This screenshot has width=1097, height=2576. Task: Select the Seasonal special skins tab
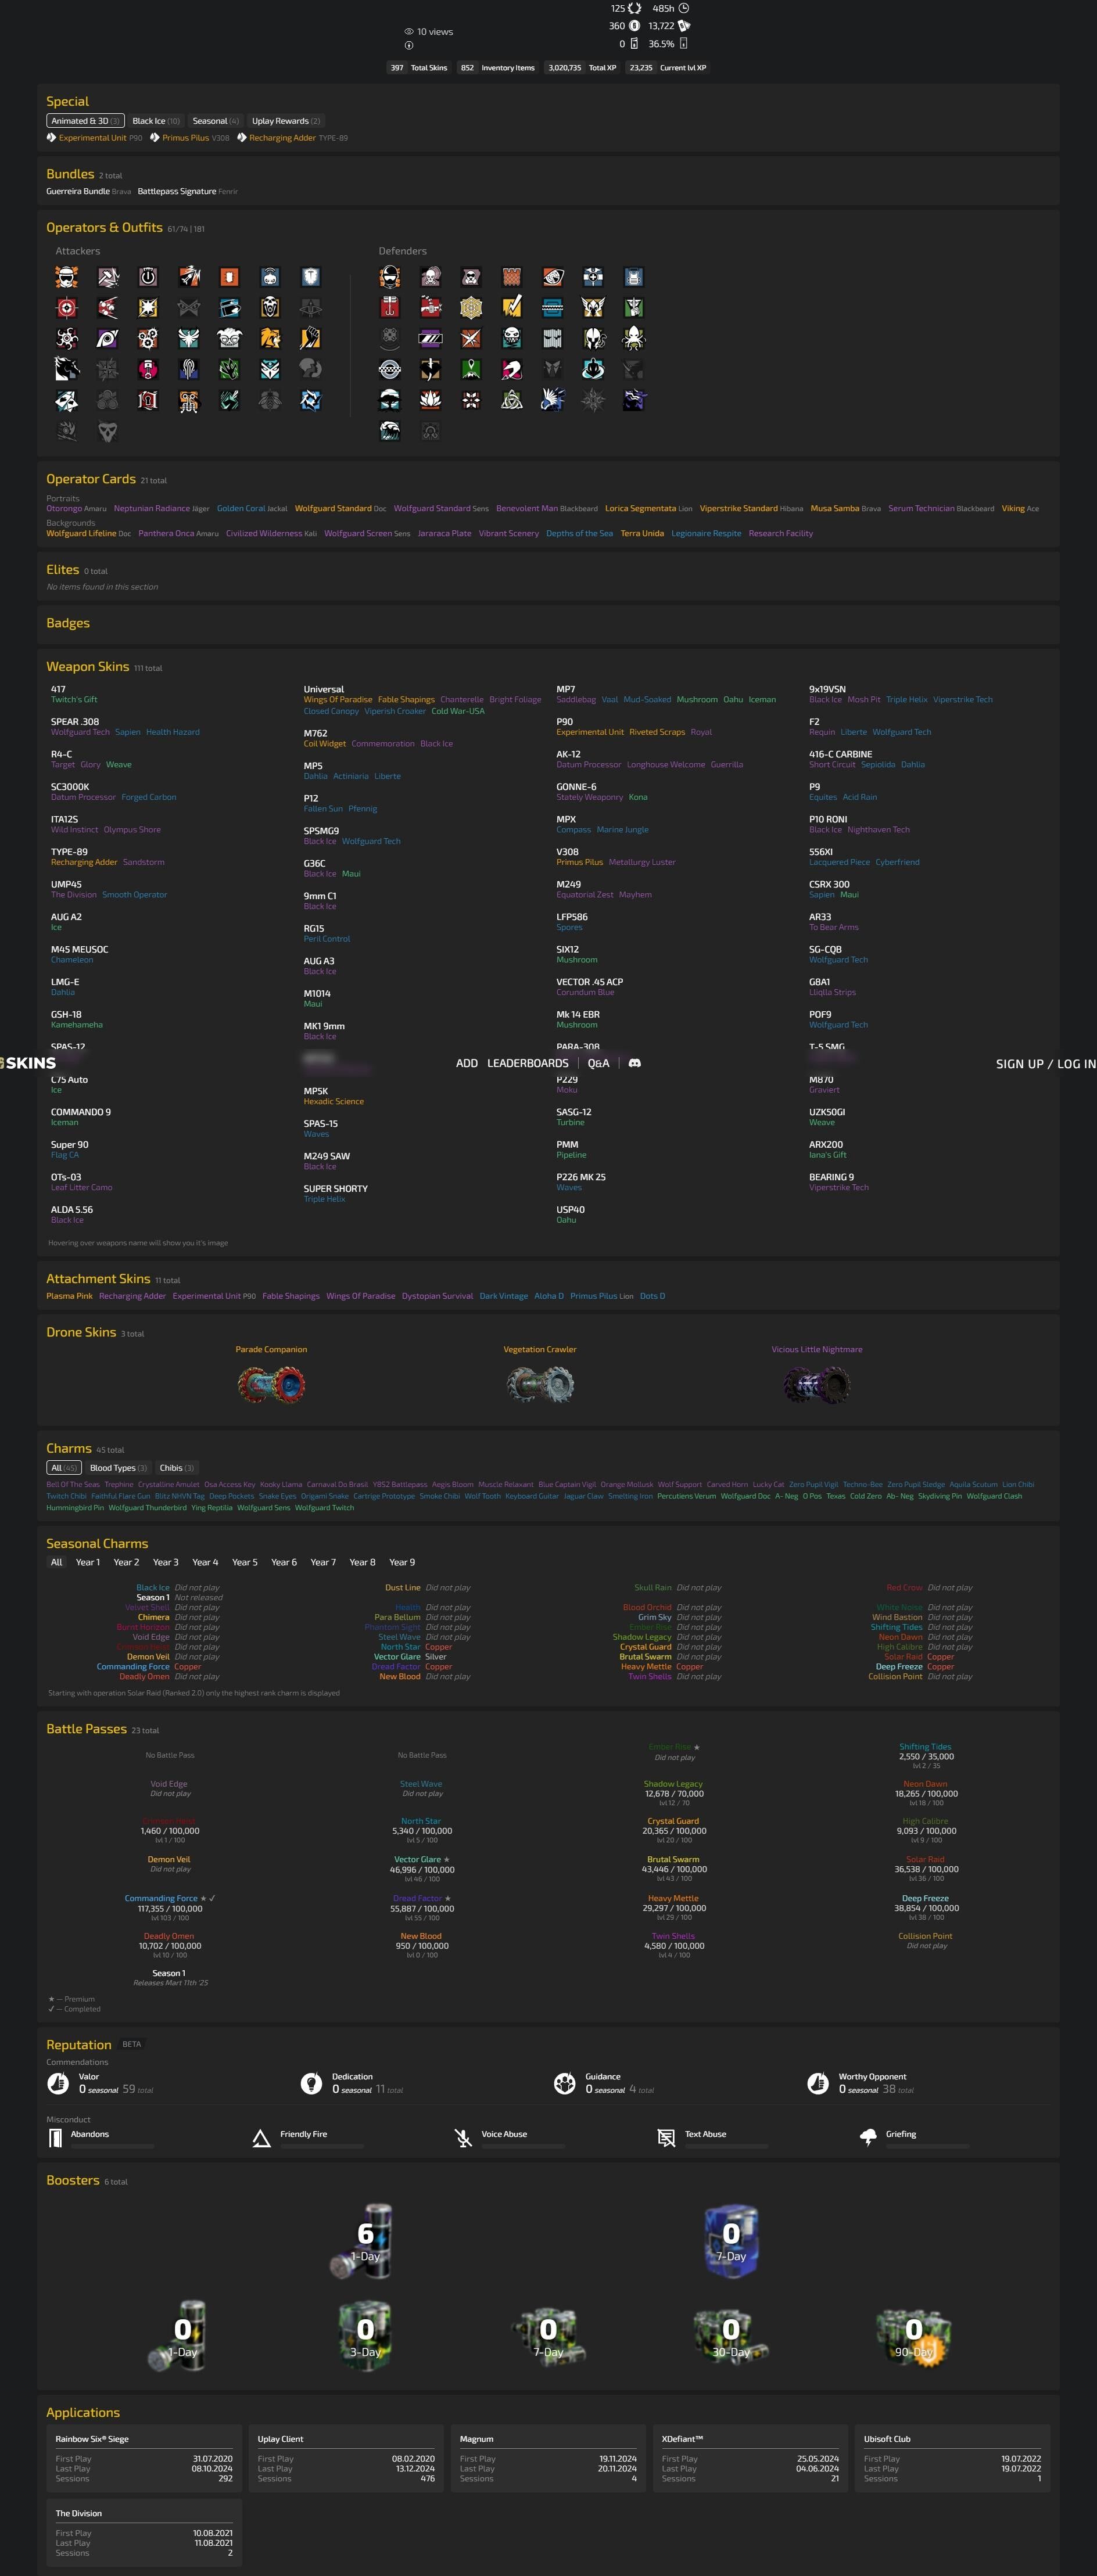pyautogui.click(x=216, y=121)
